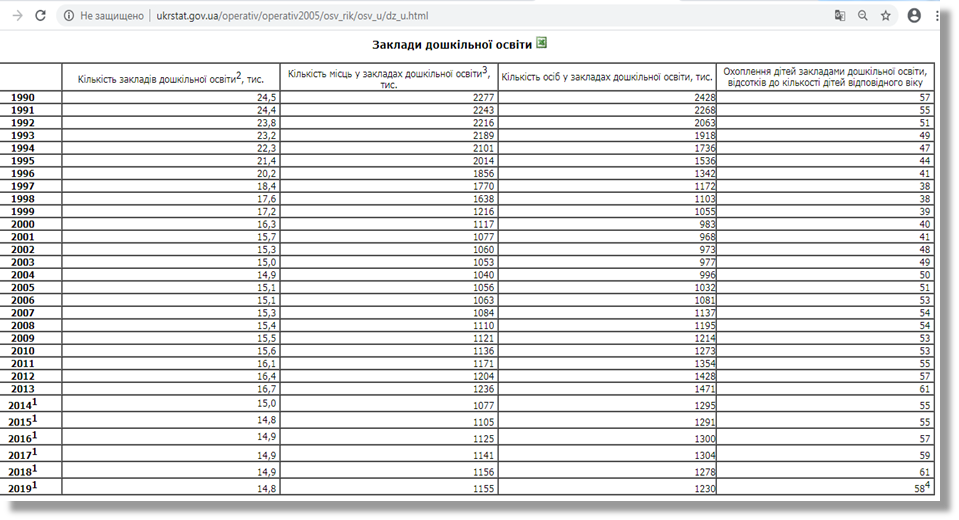This screenshot has height=520, width=959.
Task: Click footnote 3 in the "Кількість місць" header
Action: (x=484, y=70)
